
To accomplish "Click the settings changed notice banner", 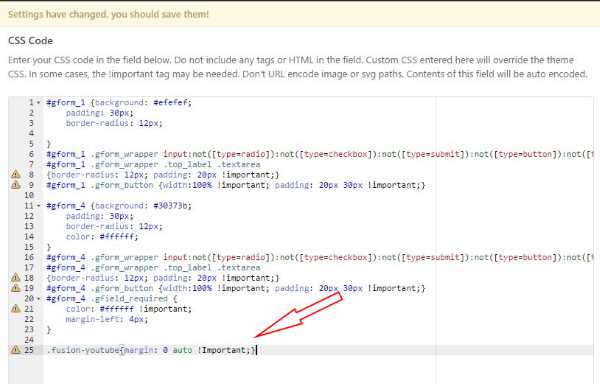I will [300, 14].
